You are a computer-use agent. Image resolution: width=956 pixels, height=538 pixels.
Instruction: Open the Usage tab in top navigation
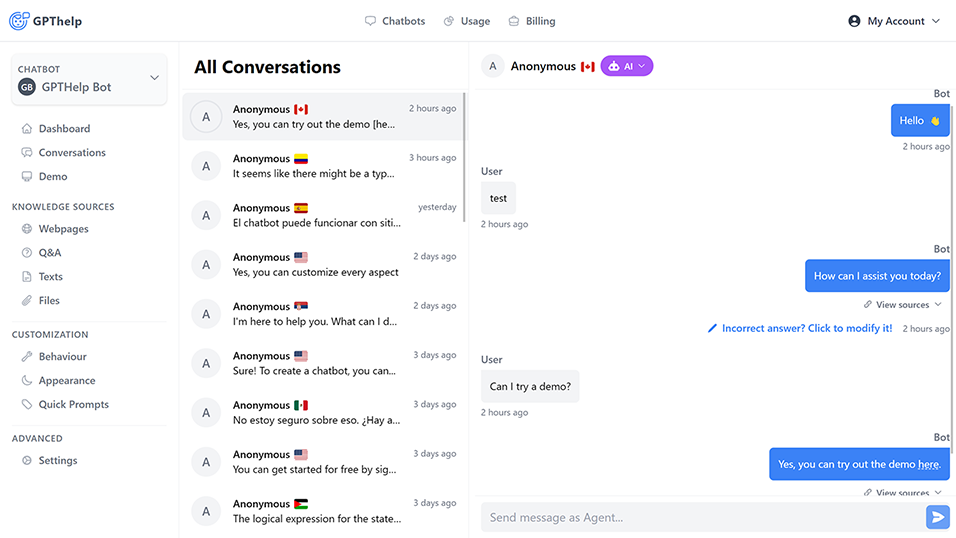(x=467, y=21)
